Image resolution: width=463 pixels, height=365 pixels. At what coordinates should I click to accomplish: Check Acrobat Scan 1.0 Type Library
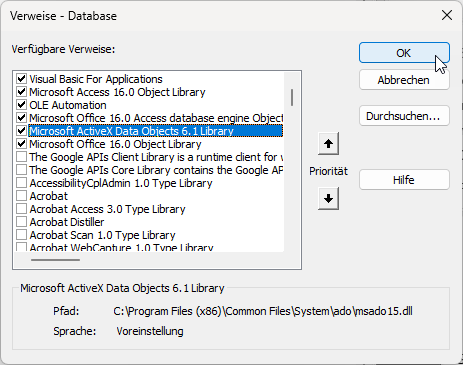click(x=22, y=235)
